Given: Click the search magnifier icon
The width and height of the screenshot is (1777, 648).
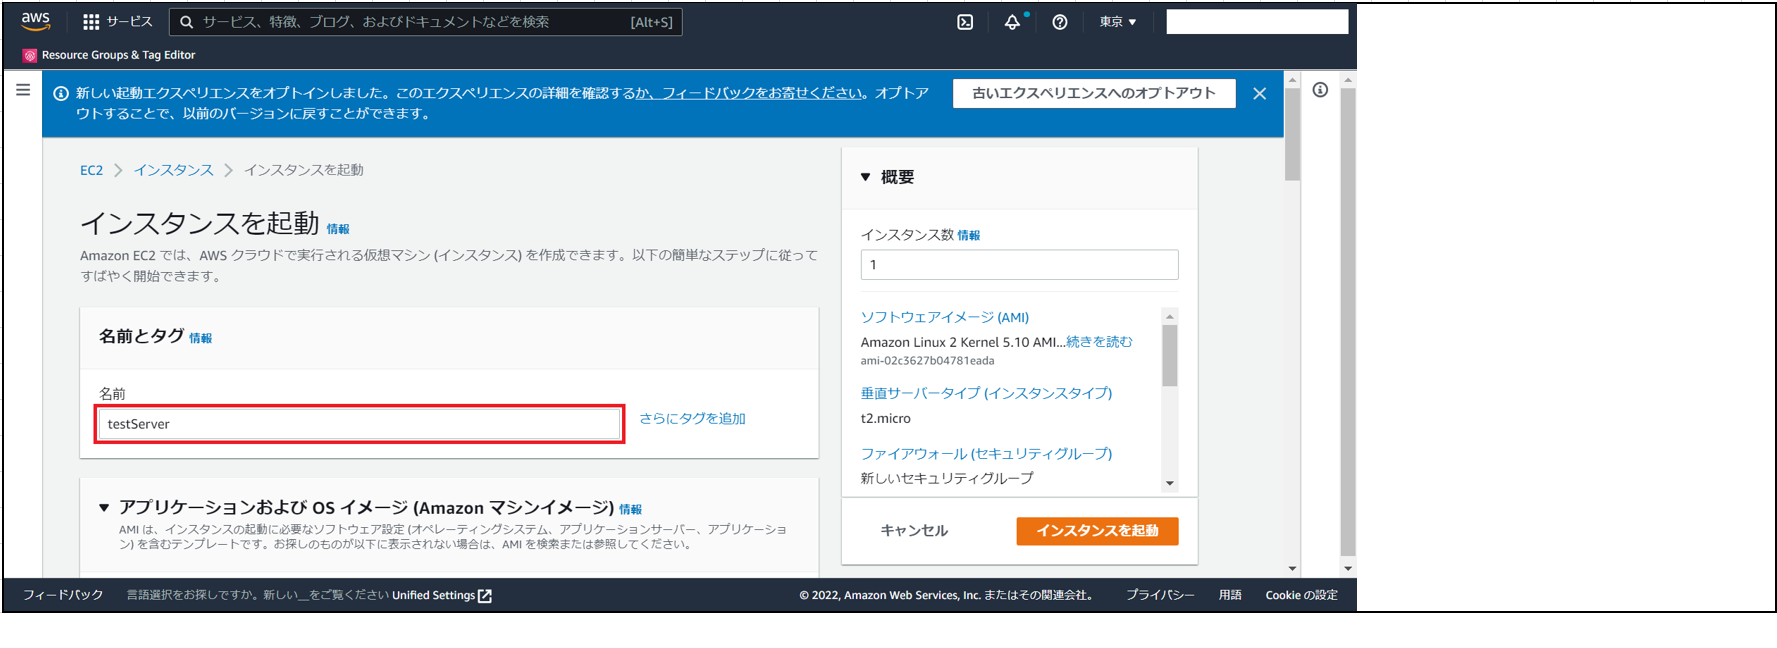Looking at the screenshot, I should (x=186, y=22).
